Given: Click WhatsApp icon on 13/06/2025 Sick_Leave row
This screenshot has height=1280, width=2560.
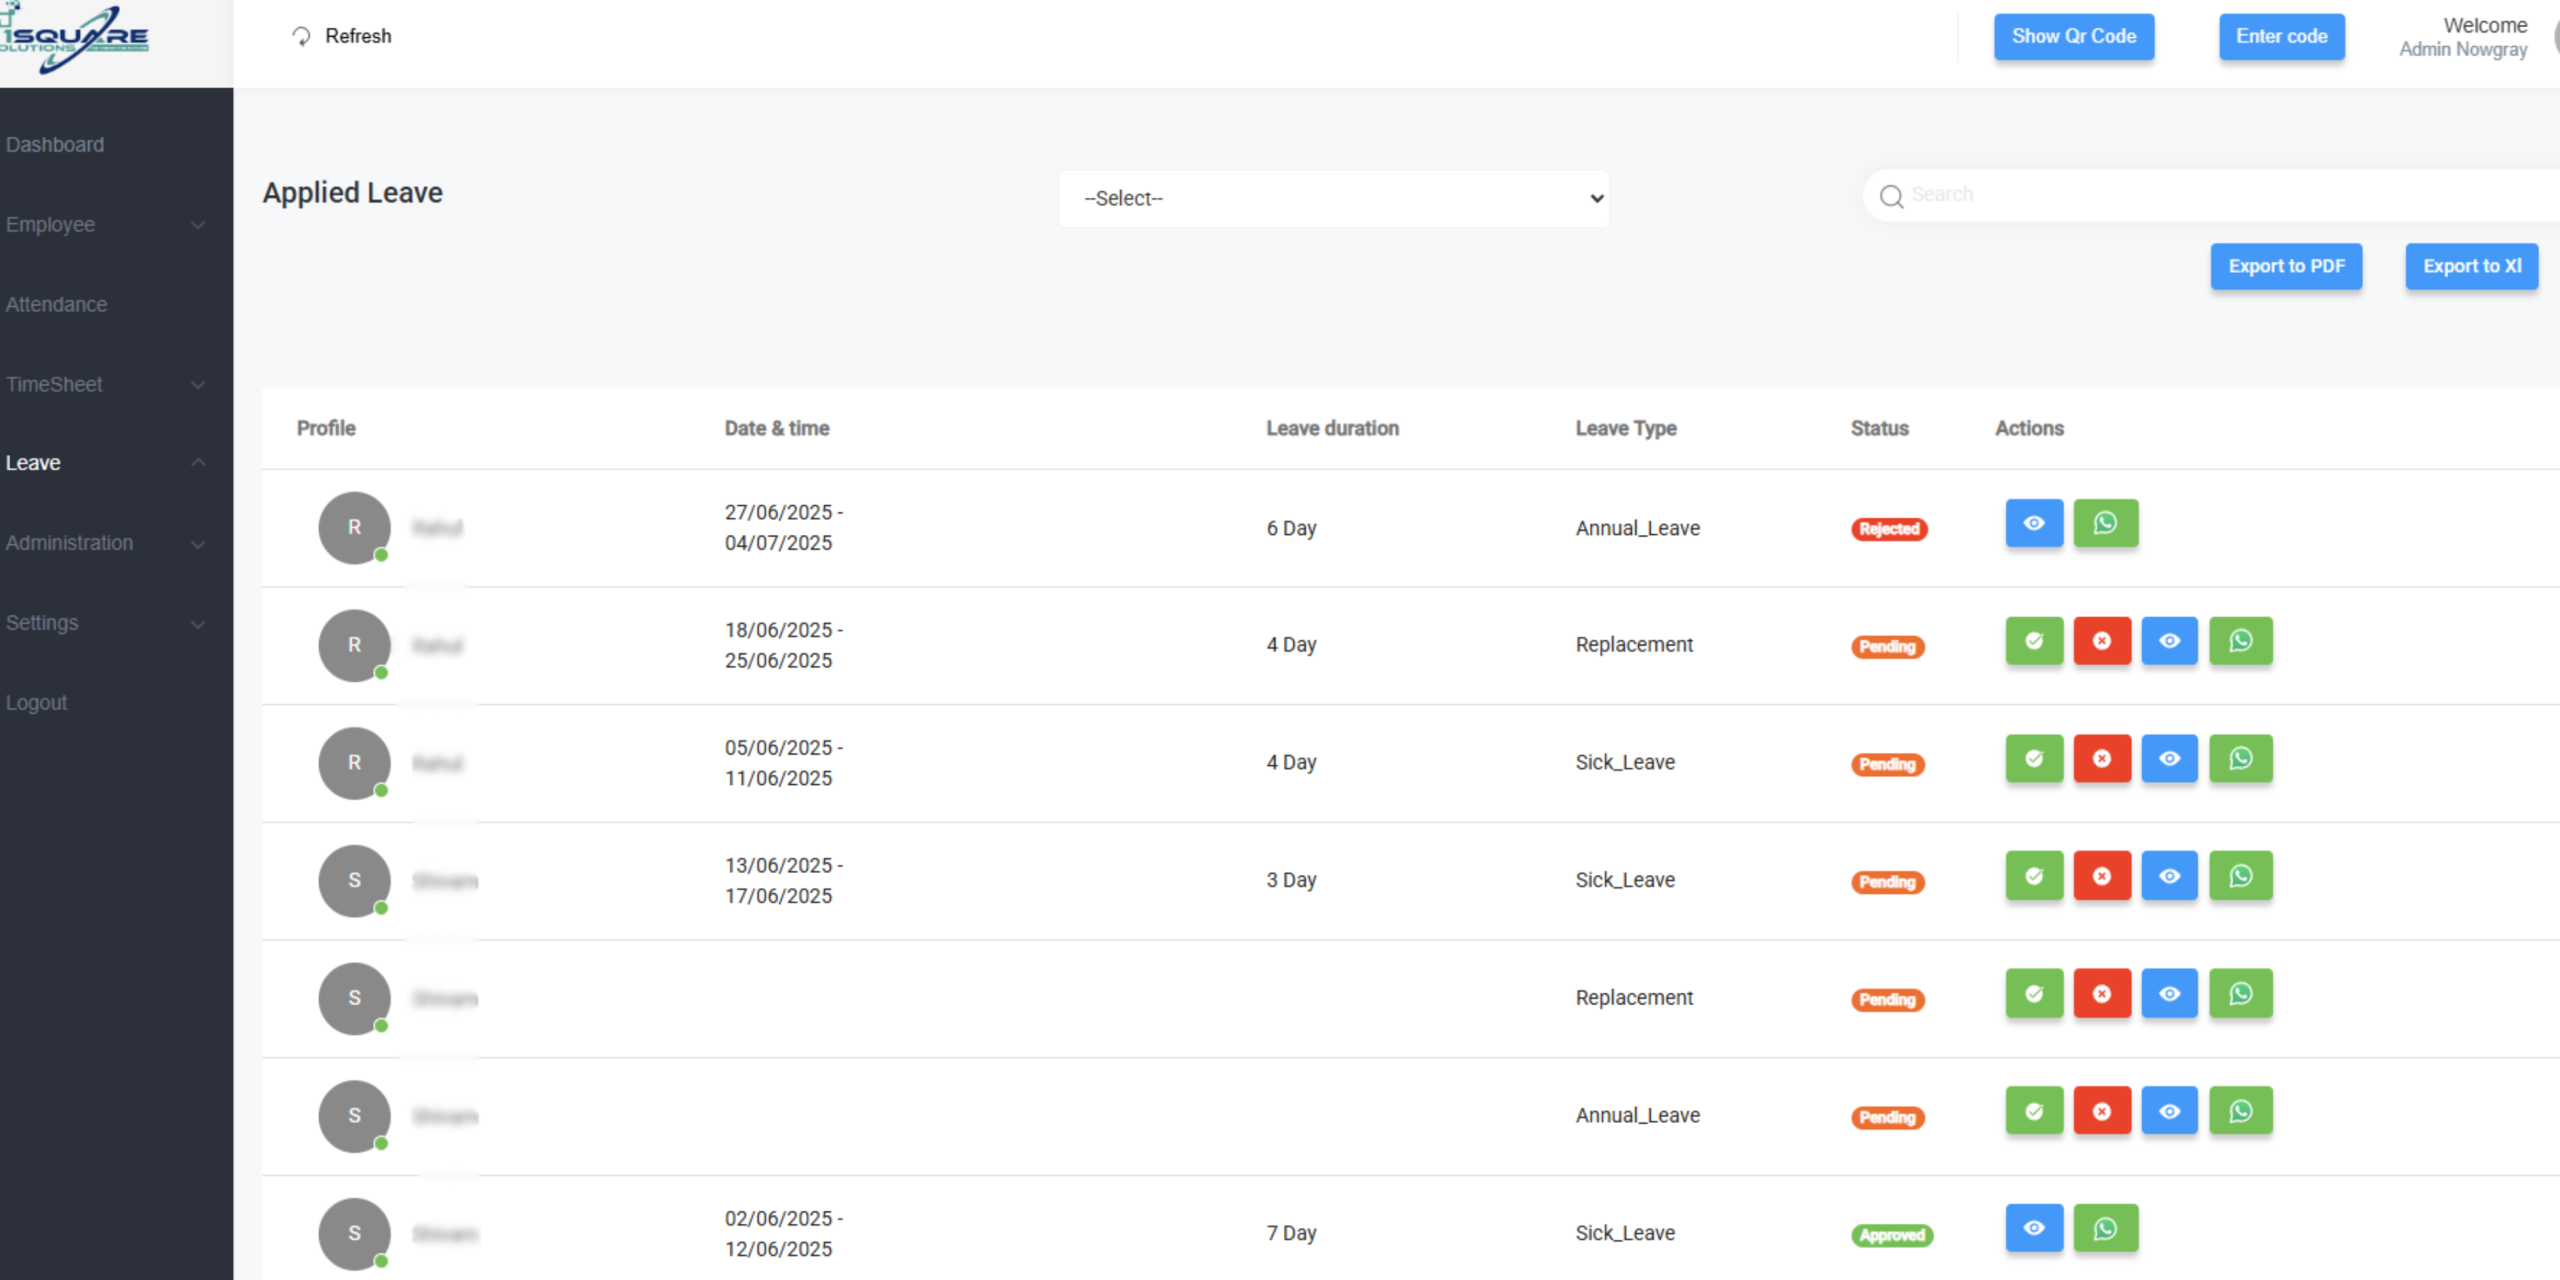Looking at the screenshot, I should coord(2240,876).
